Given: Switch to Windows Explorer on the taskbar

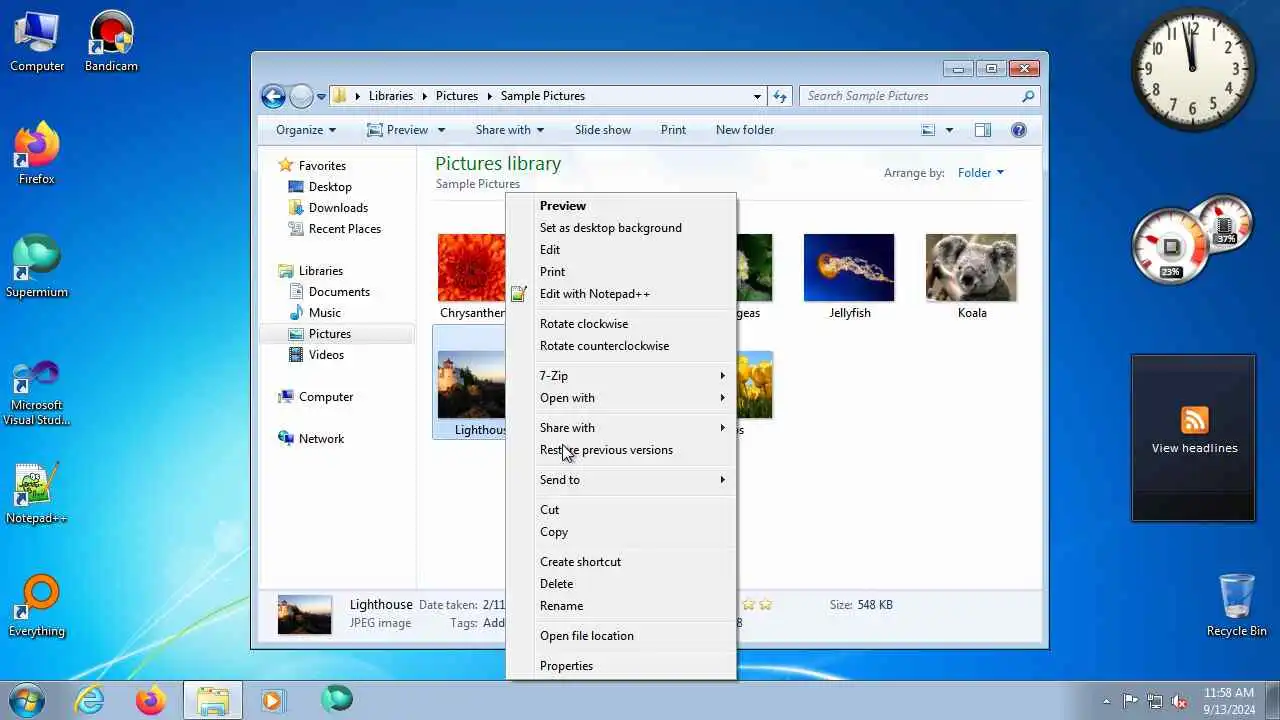Looking at the screenshot, I should [x=212, y=700].
